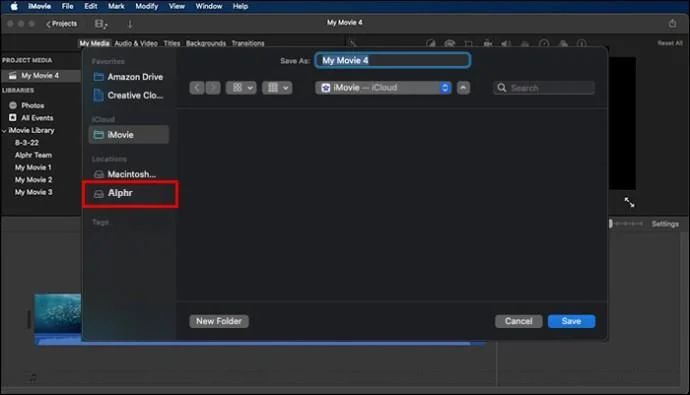The width and height of the screenshot is (690, 395).
Task: Click the Save As name field
Action: coord(393,60)
